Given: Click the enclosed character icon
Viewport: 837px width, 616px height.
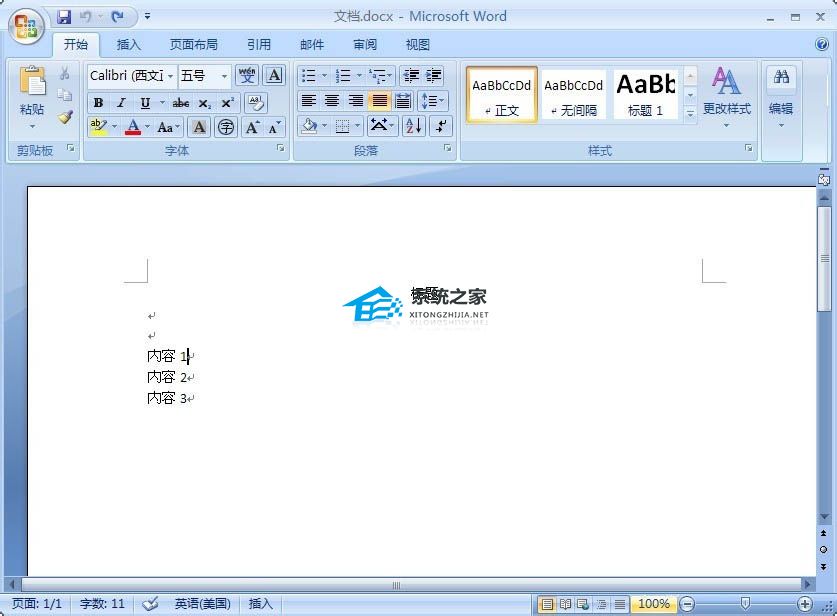Looking at the screenshot, I should [x=226, y=127].
